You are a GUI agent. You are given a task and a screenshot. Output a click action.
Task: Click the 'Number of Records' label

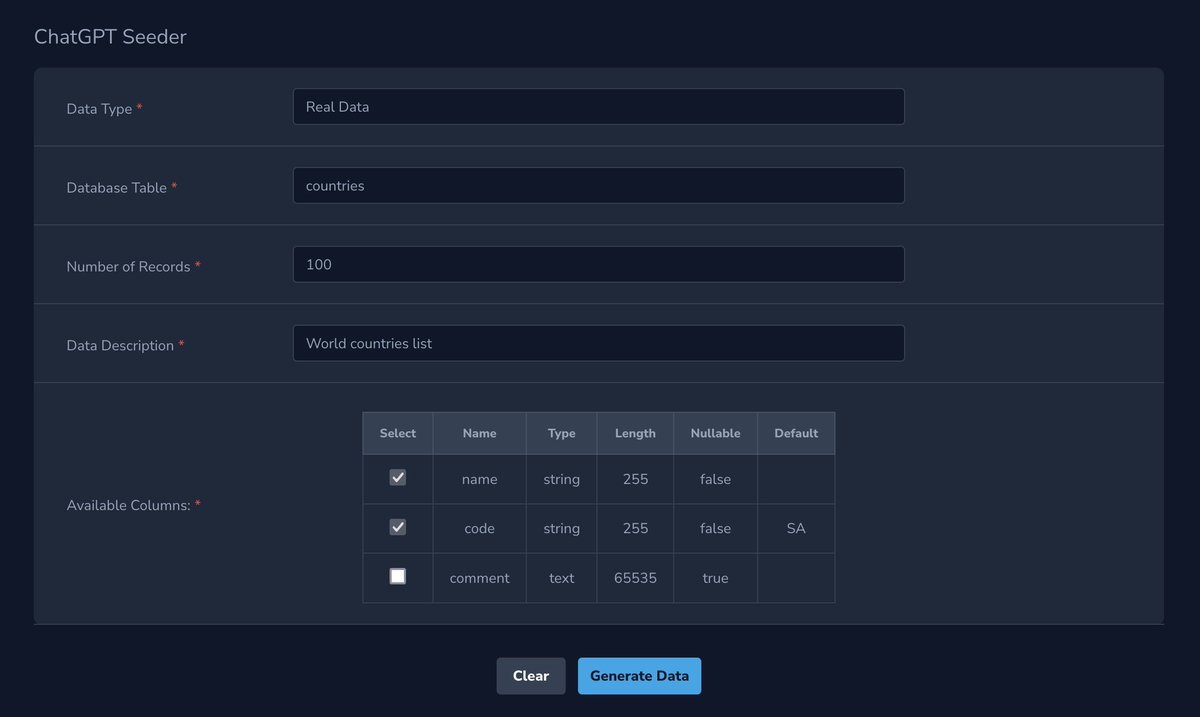pyautogui.click(x=128, y=266)
